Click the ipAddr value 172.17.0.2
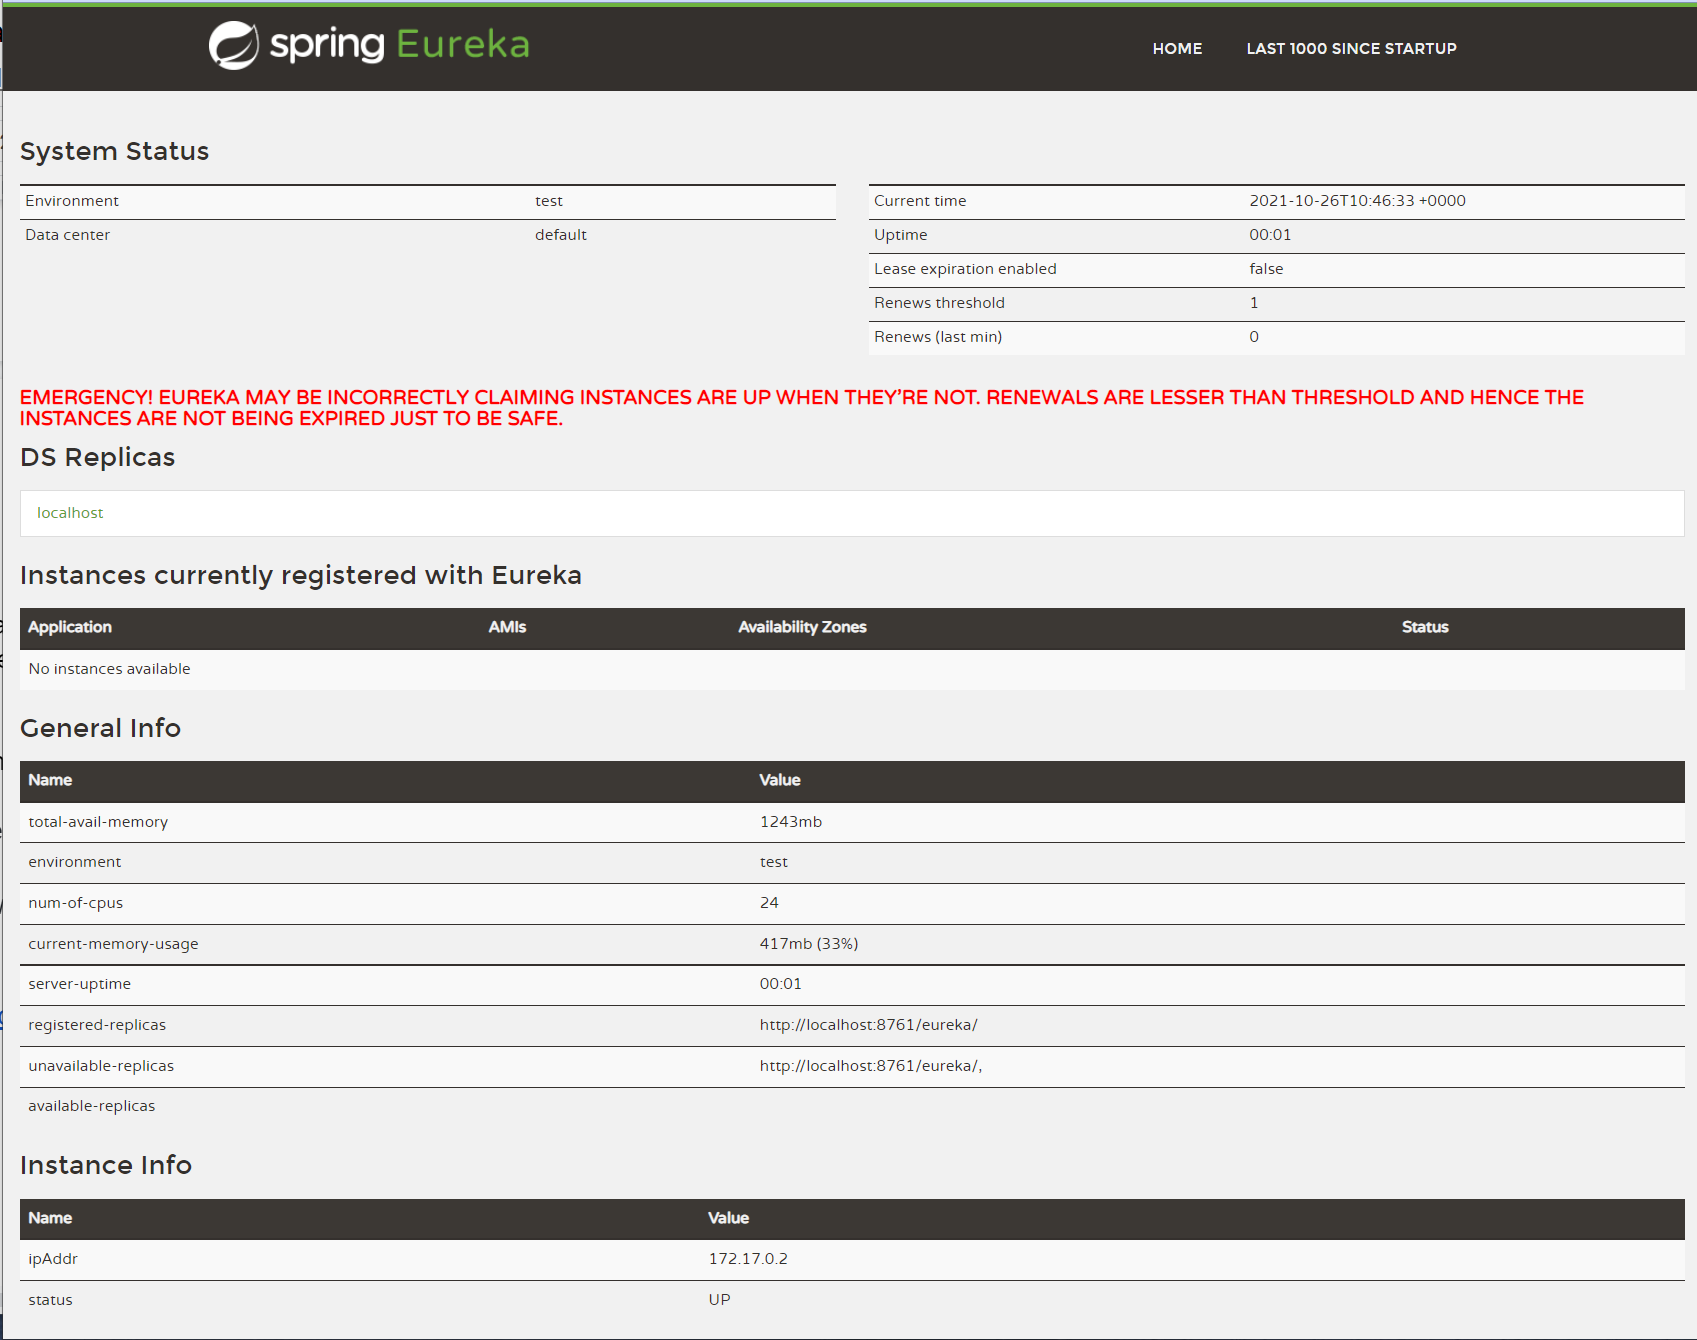This screenshot has width=1697, height=1340. [x=748, y=1259]
